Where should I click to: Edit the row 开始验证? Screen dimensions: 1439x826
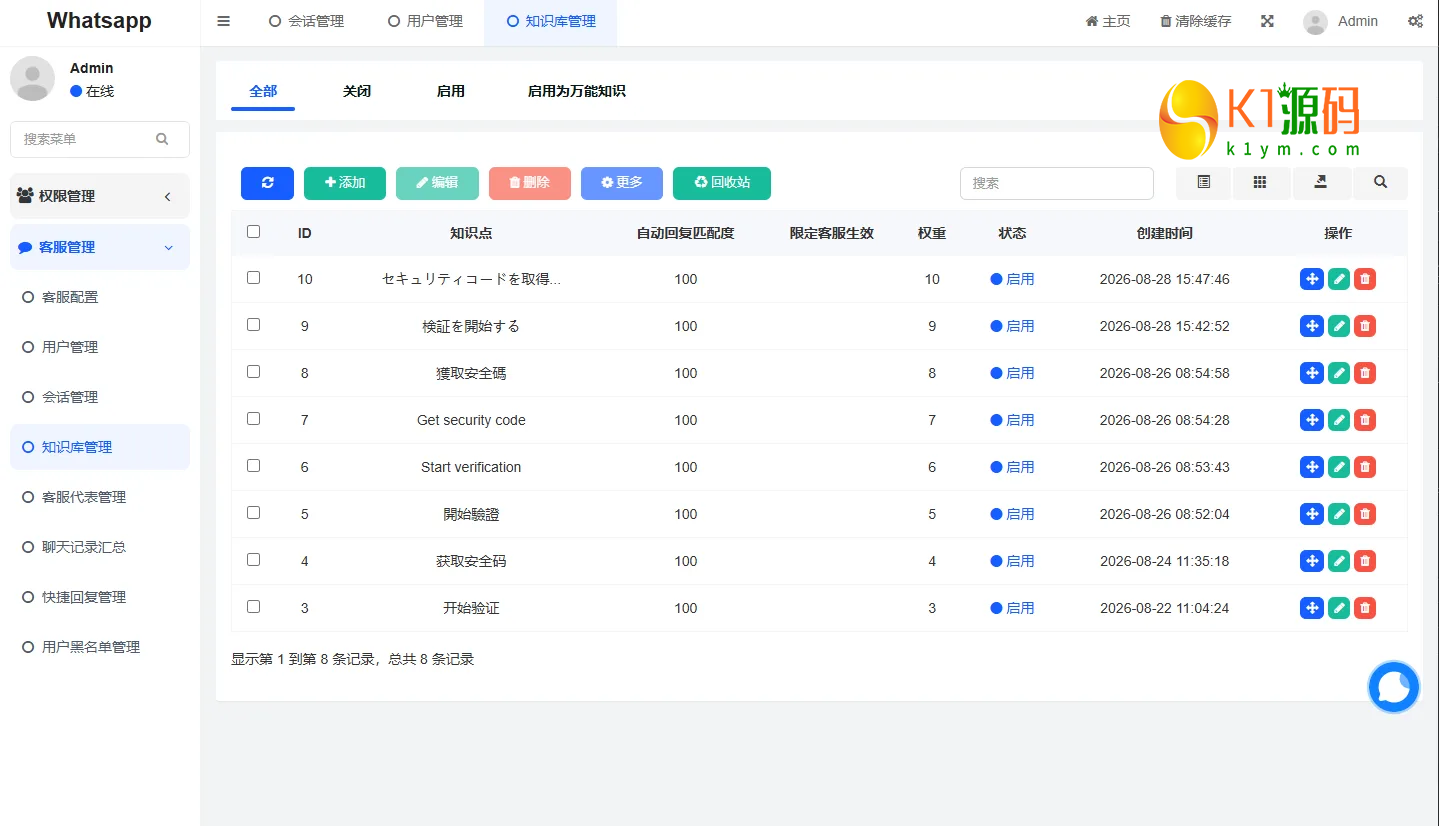1339,608
